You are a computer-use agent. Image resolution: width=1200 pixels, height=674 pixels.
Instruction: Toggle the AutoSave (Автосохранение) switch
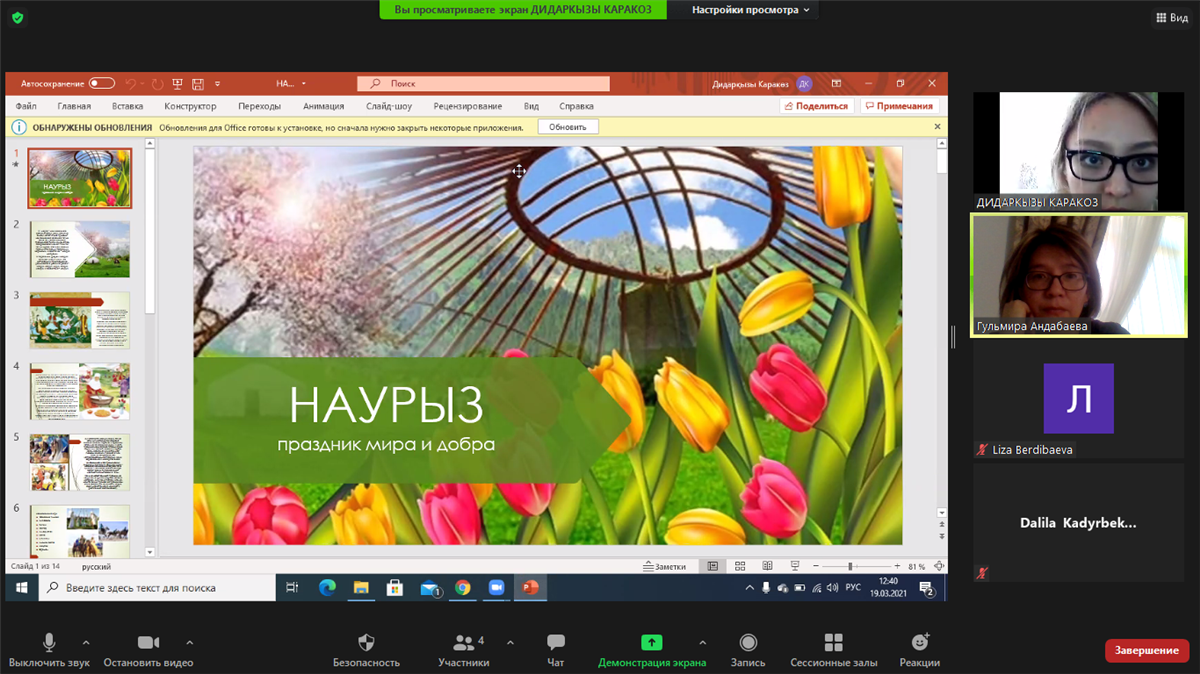[102, 84]
